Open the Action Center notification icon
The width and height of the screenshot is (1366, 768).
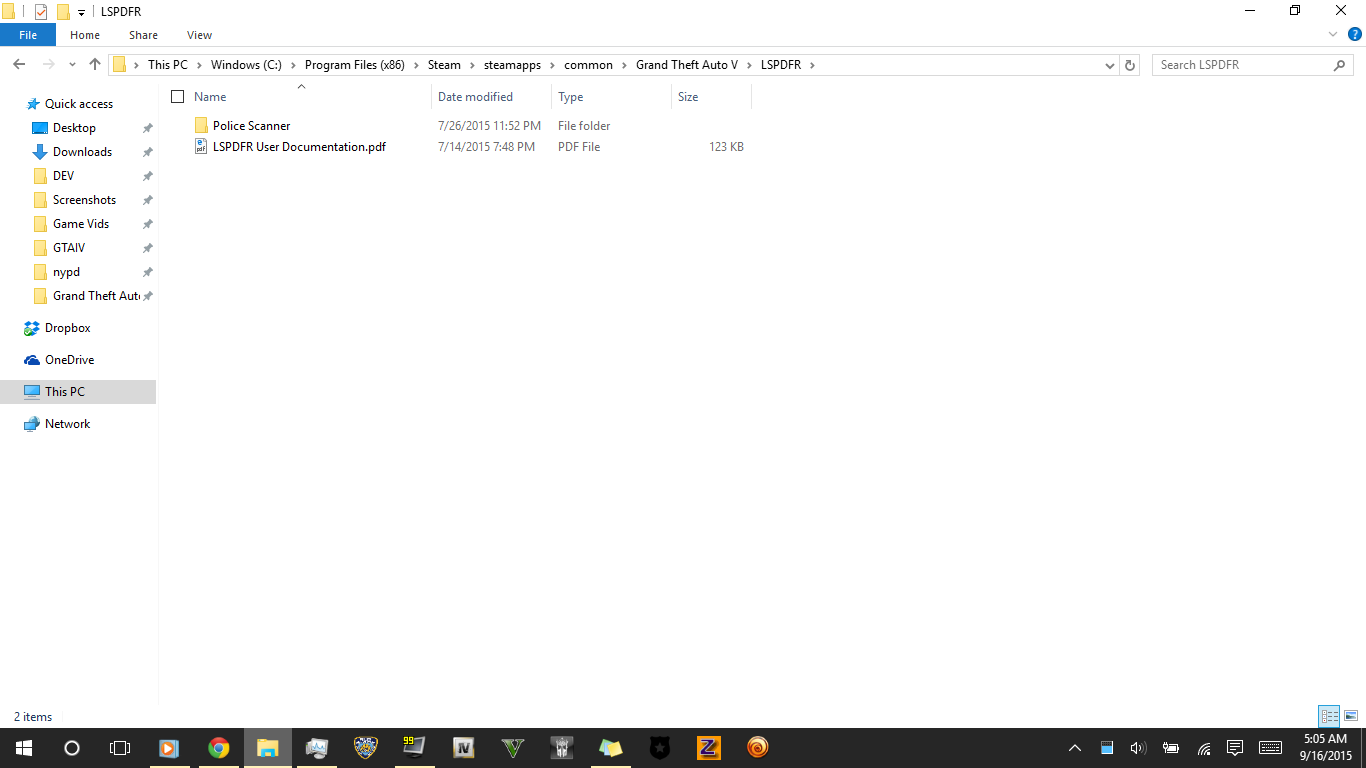(1235, 748)
